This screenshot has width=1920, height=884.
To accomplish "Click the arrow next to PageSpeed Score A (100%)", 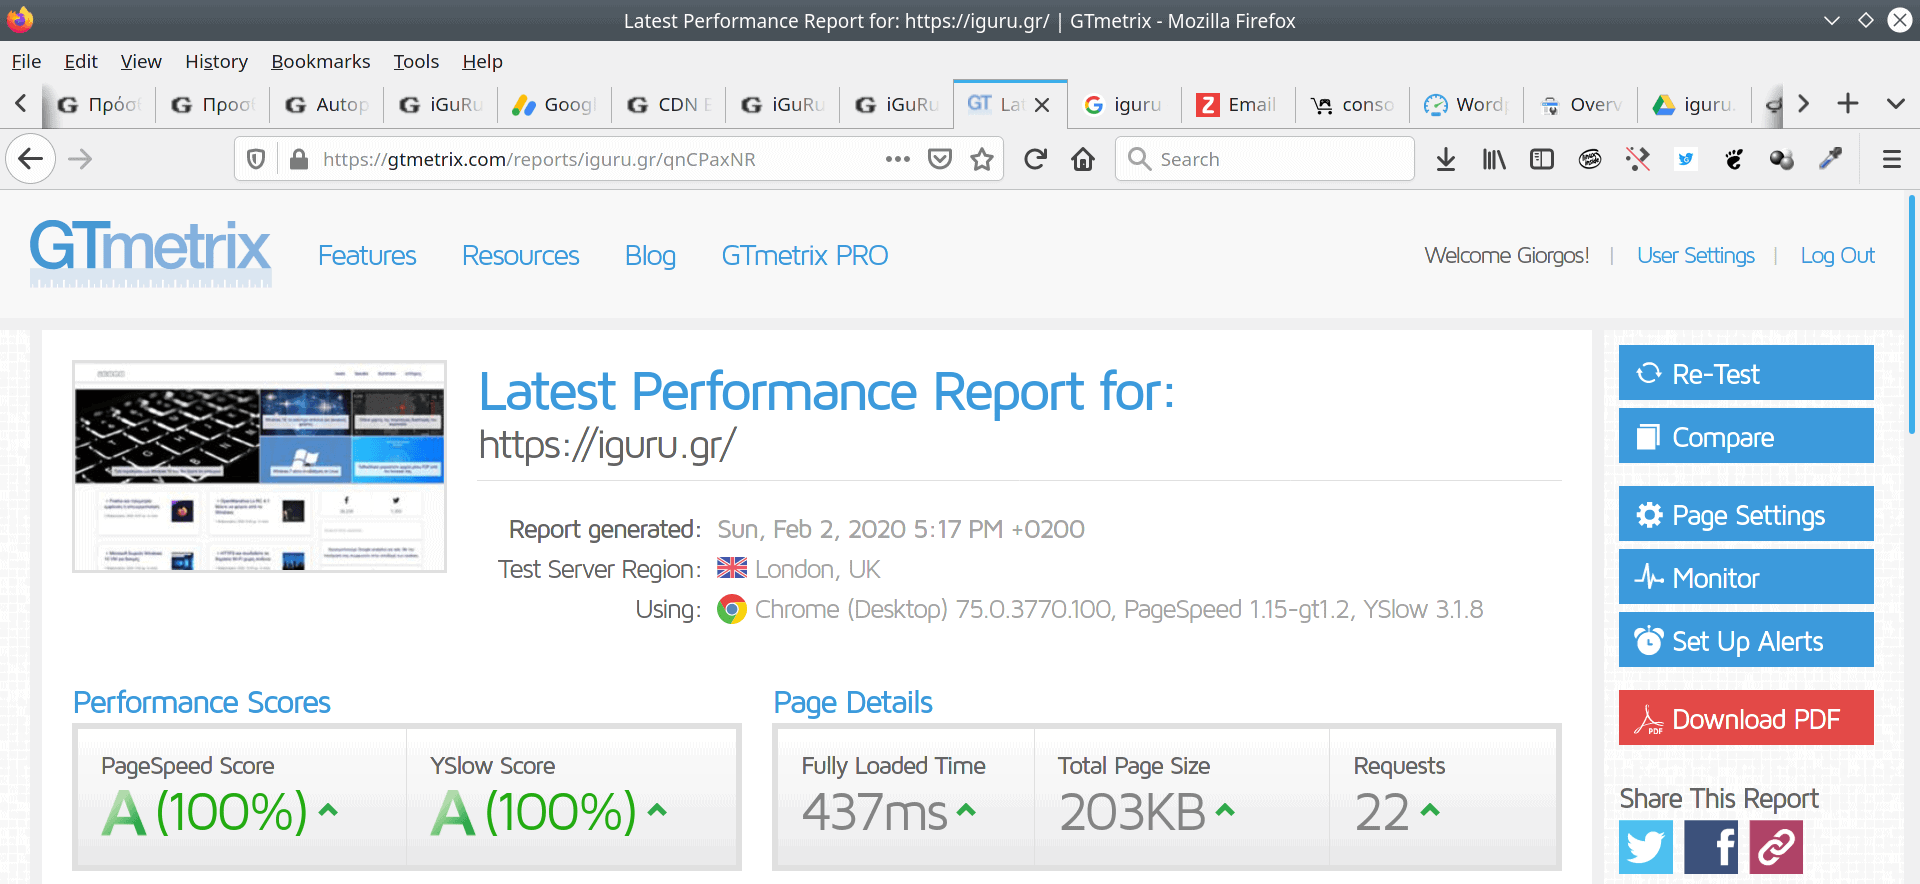I will [328, 810].
